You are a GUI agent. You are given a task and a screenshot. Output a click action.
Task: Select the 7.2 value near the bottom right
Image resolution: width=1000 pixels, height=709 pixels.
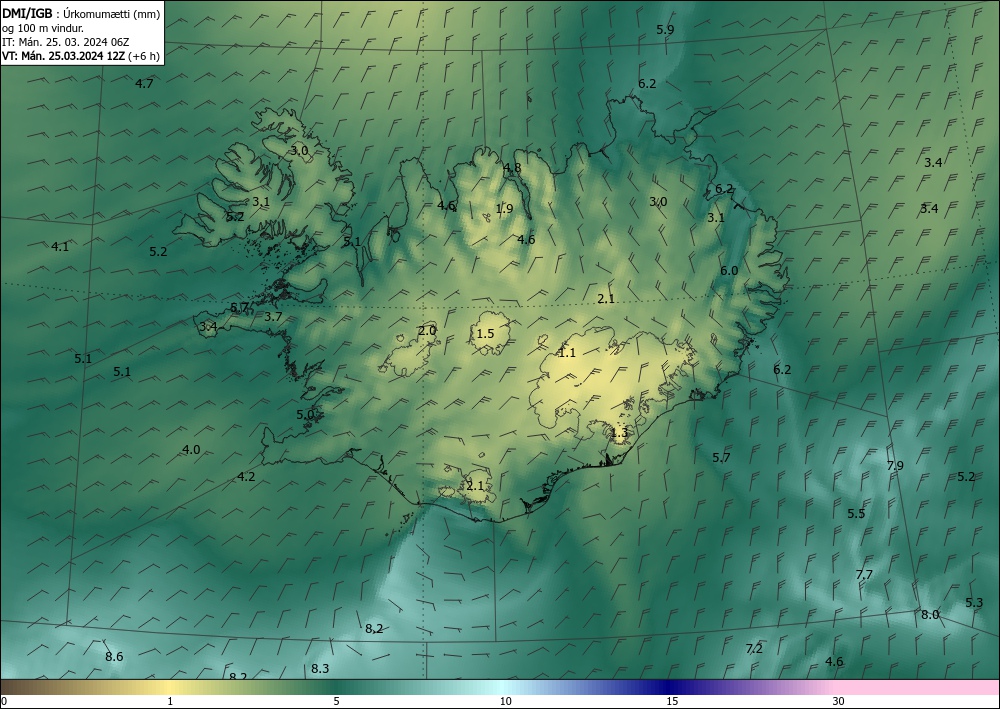(x=754, y=649)
